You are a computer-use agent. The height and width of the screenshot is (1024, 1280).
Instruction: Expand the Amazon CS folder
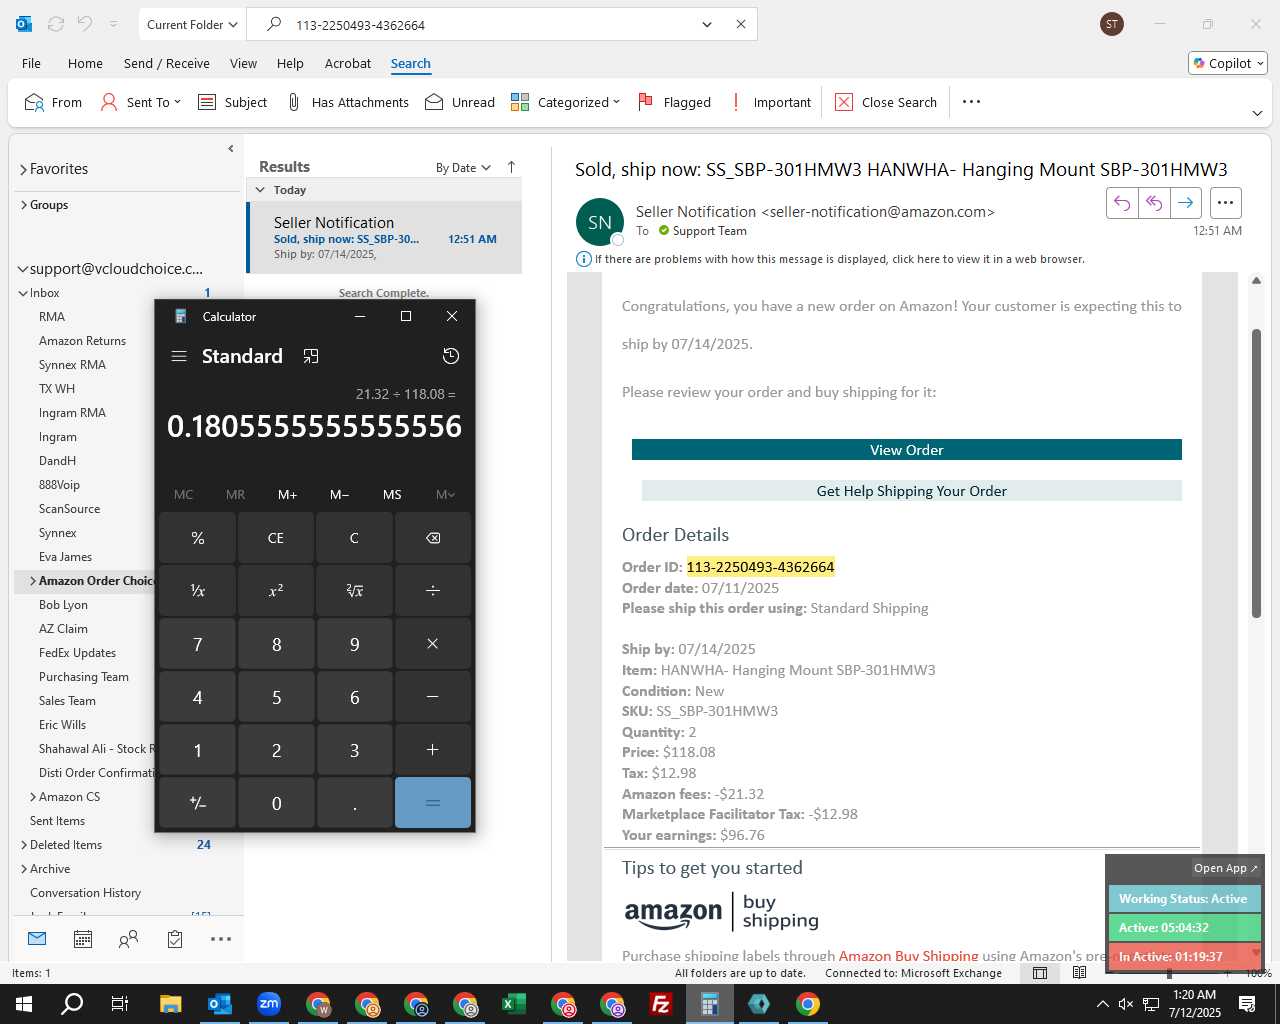tap(33, 797)
